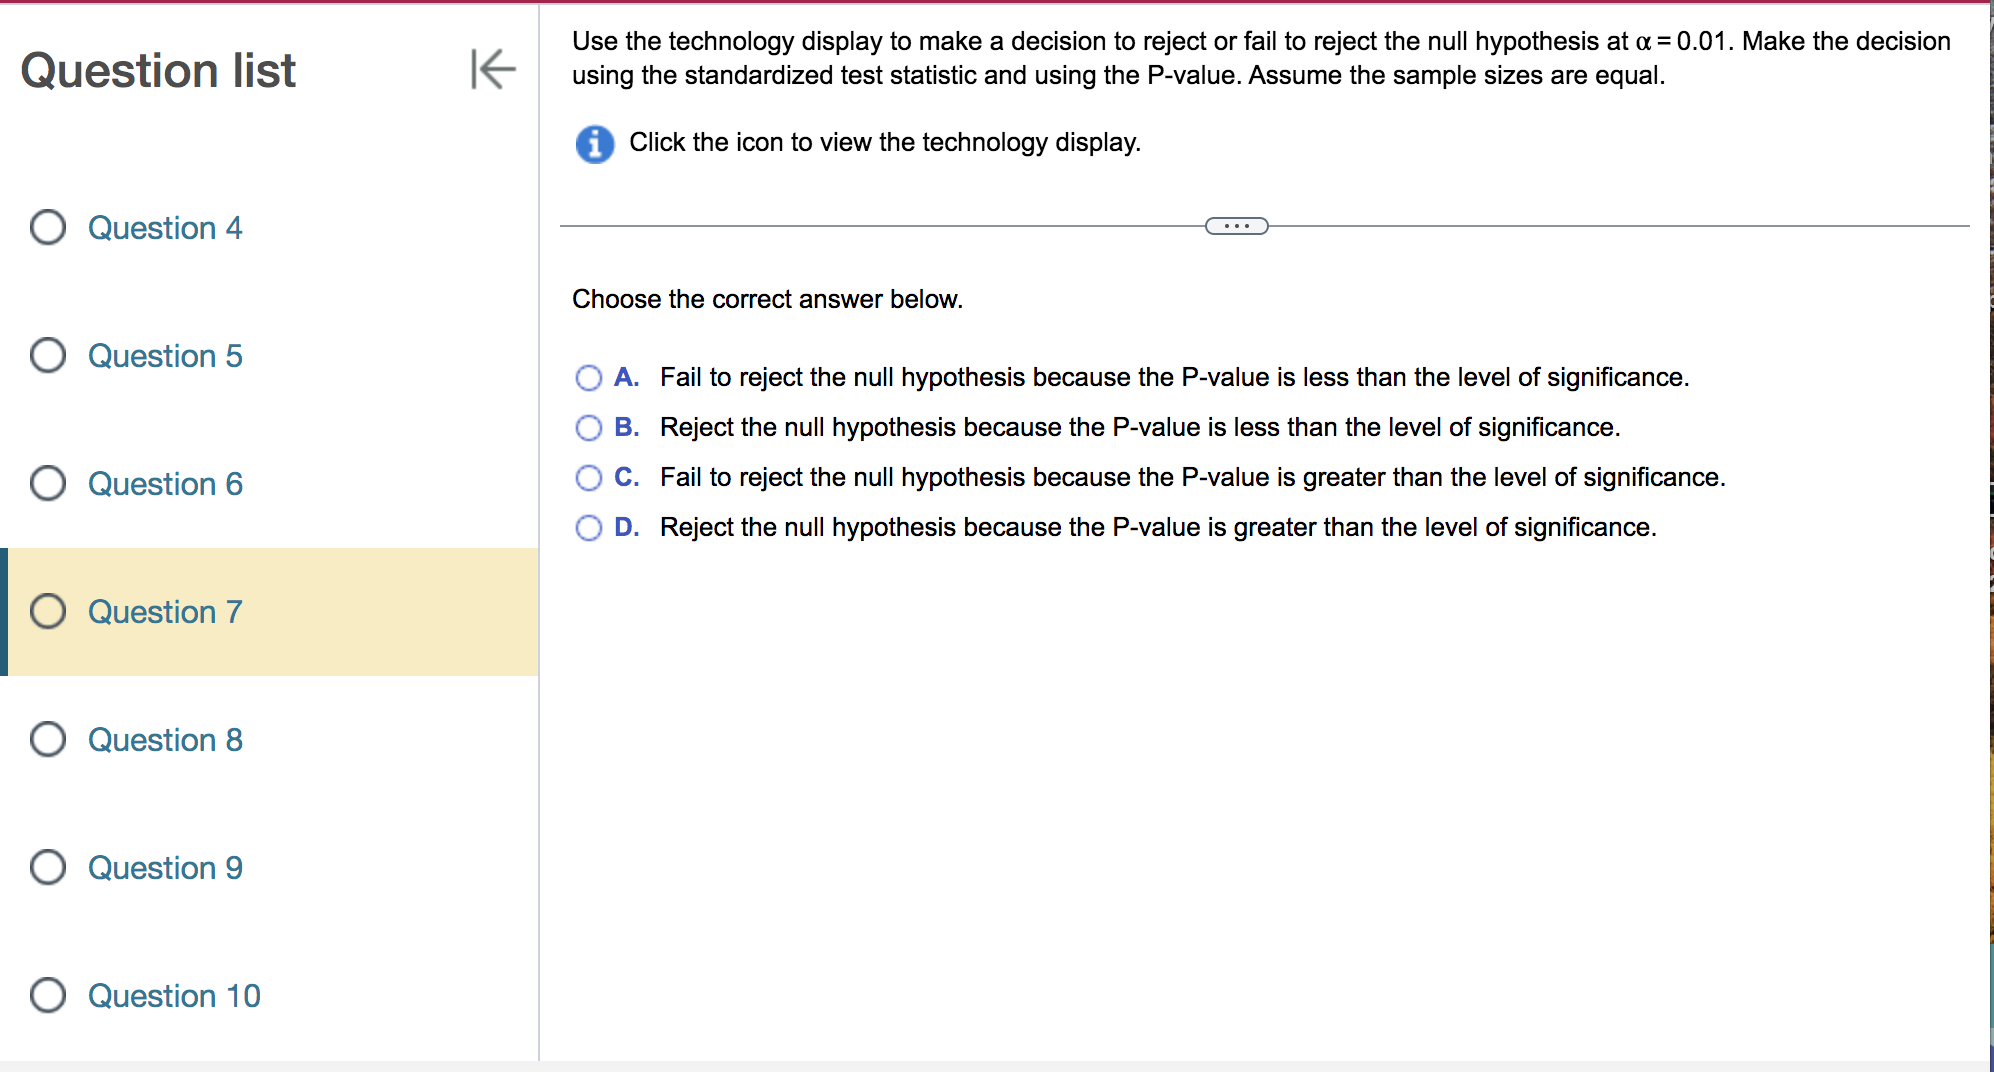The image size is (1994, 1072).
Task: Open Question 9 from the list
Action: click(165, 867)
